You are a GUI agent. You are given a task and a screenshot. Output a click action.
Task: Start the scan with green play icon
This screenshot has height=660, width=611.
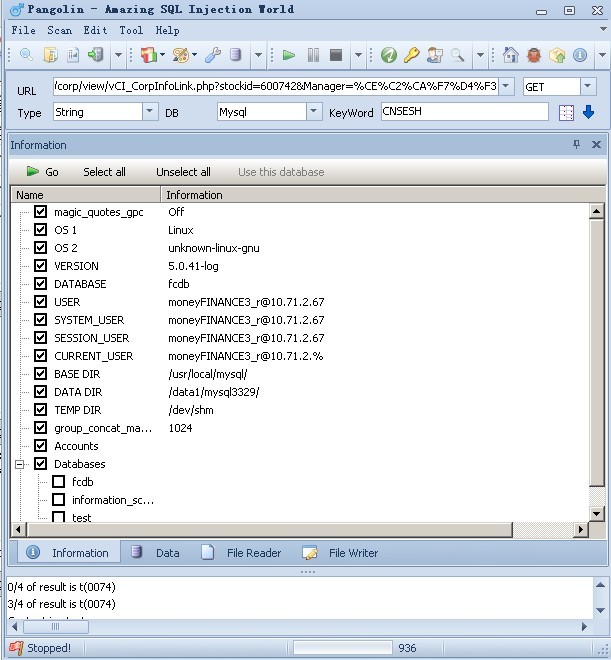(289, 55)
